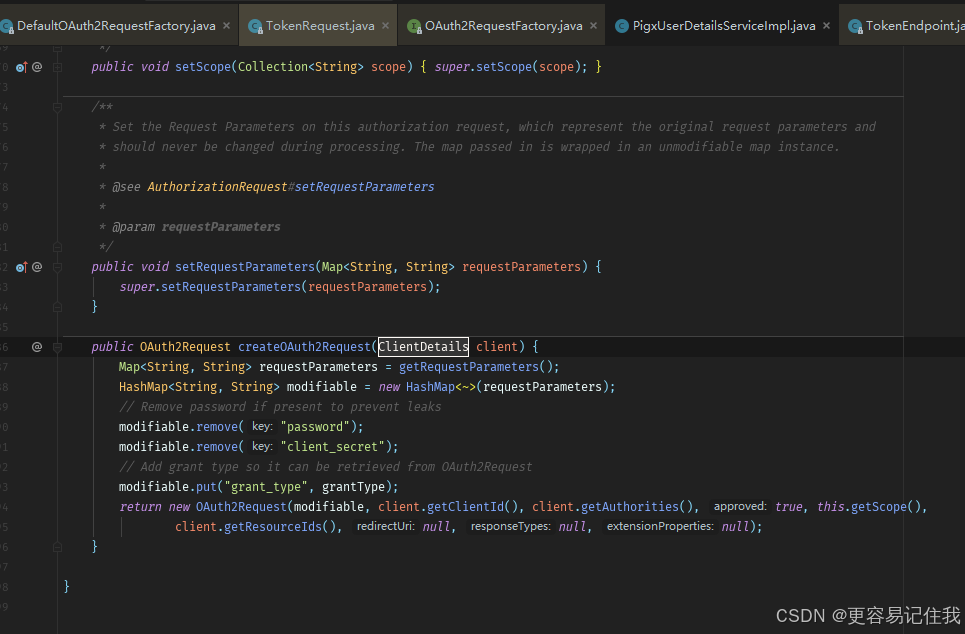Click the approved: parameter hint
The width and height of the screenshot is (965, 634).
click(740, 507)
